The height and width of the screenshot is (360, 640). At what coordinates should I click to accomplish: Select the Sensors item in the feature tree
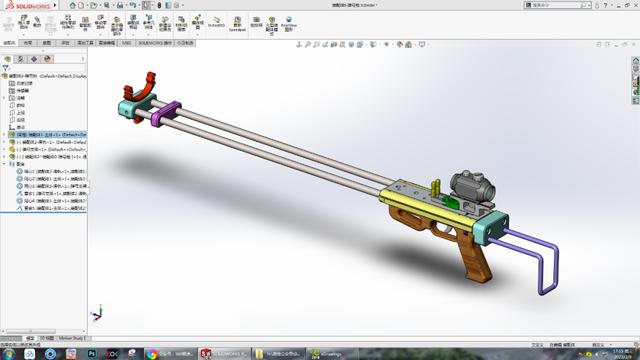click(19, 91)
